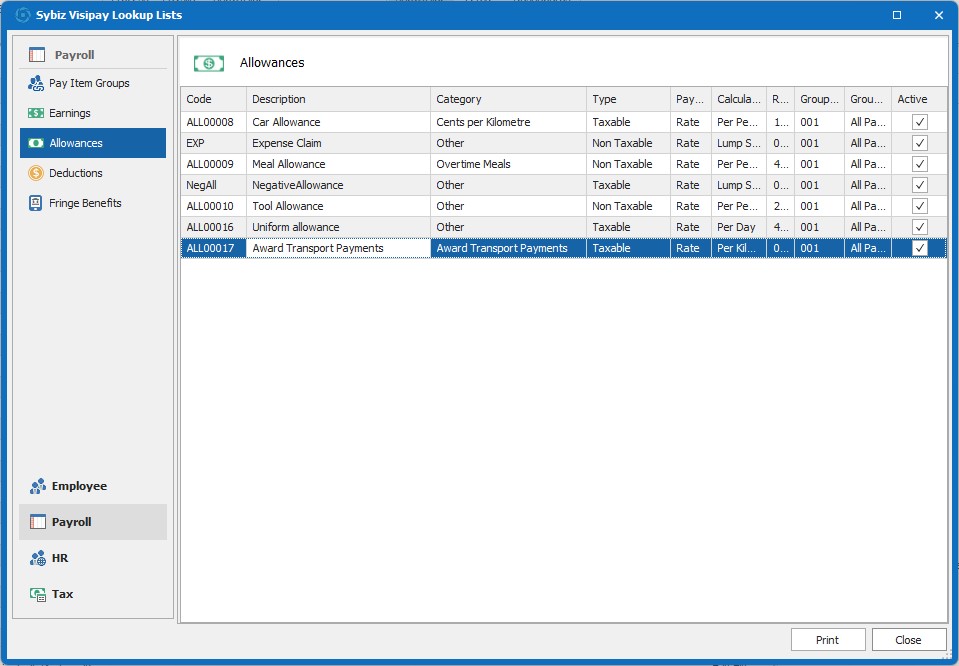
Task: Toggle Active checkbox for Car Allowance
Action: pyautogui.click(x=919, y=122)
